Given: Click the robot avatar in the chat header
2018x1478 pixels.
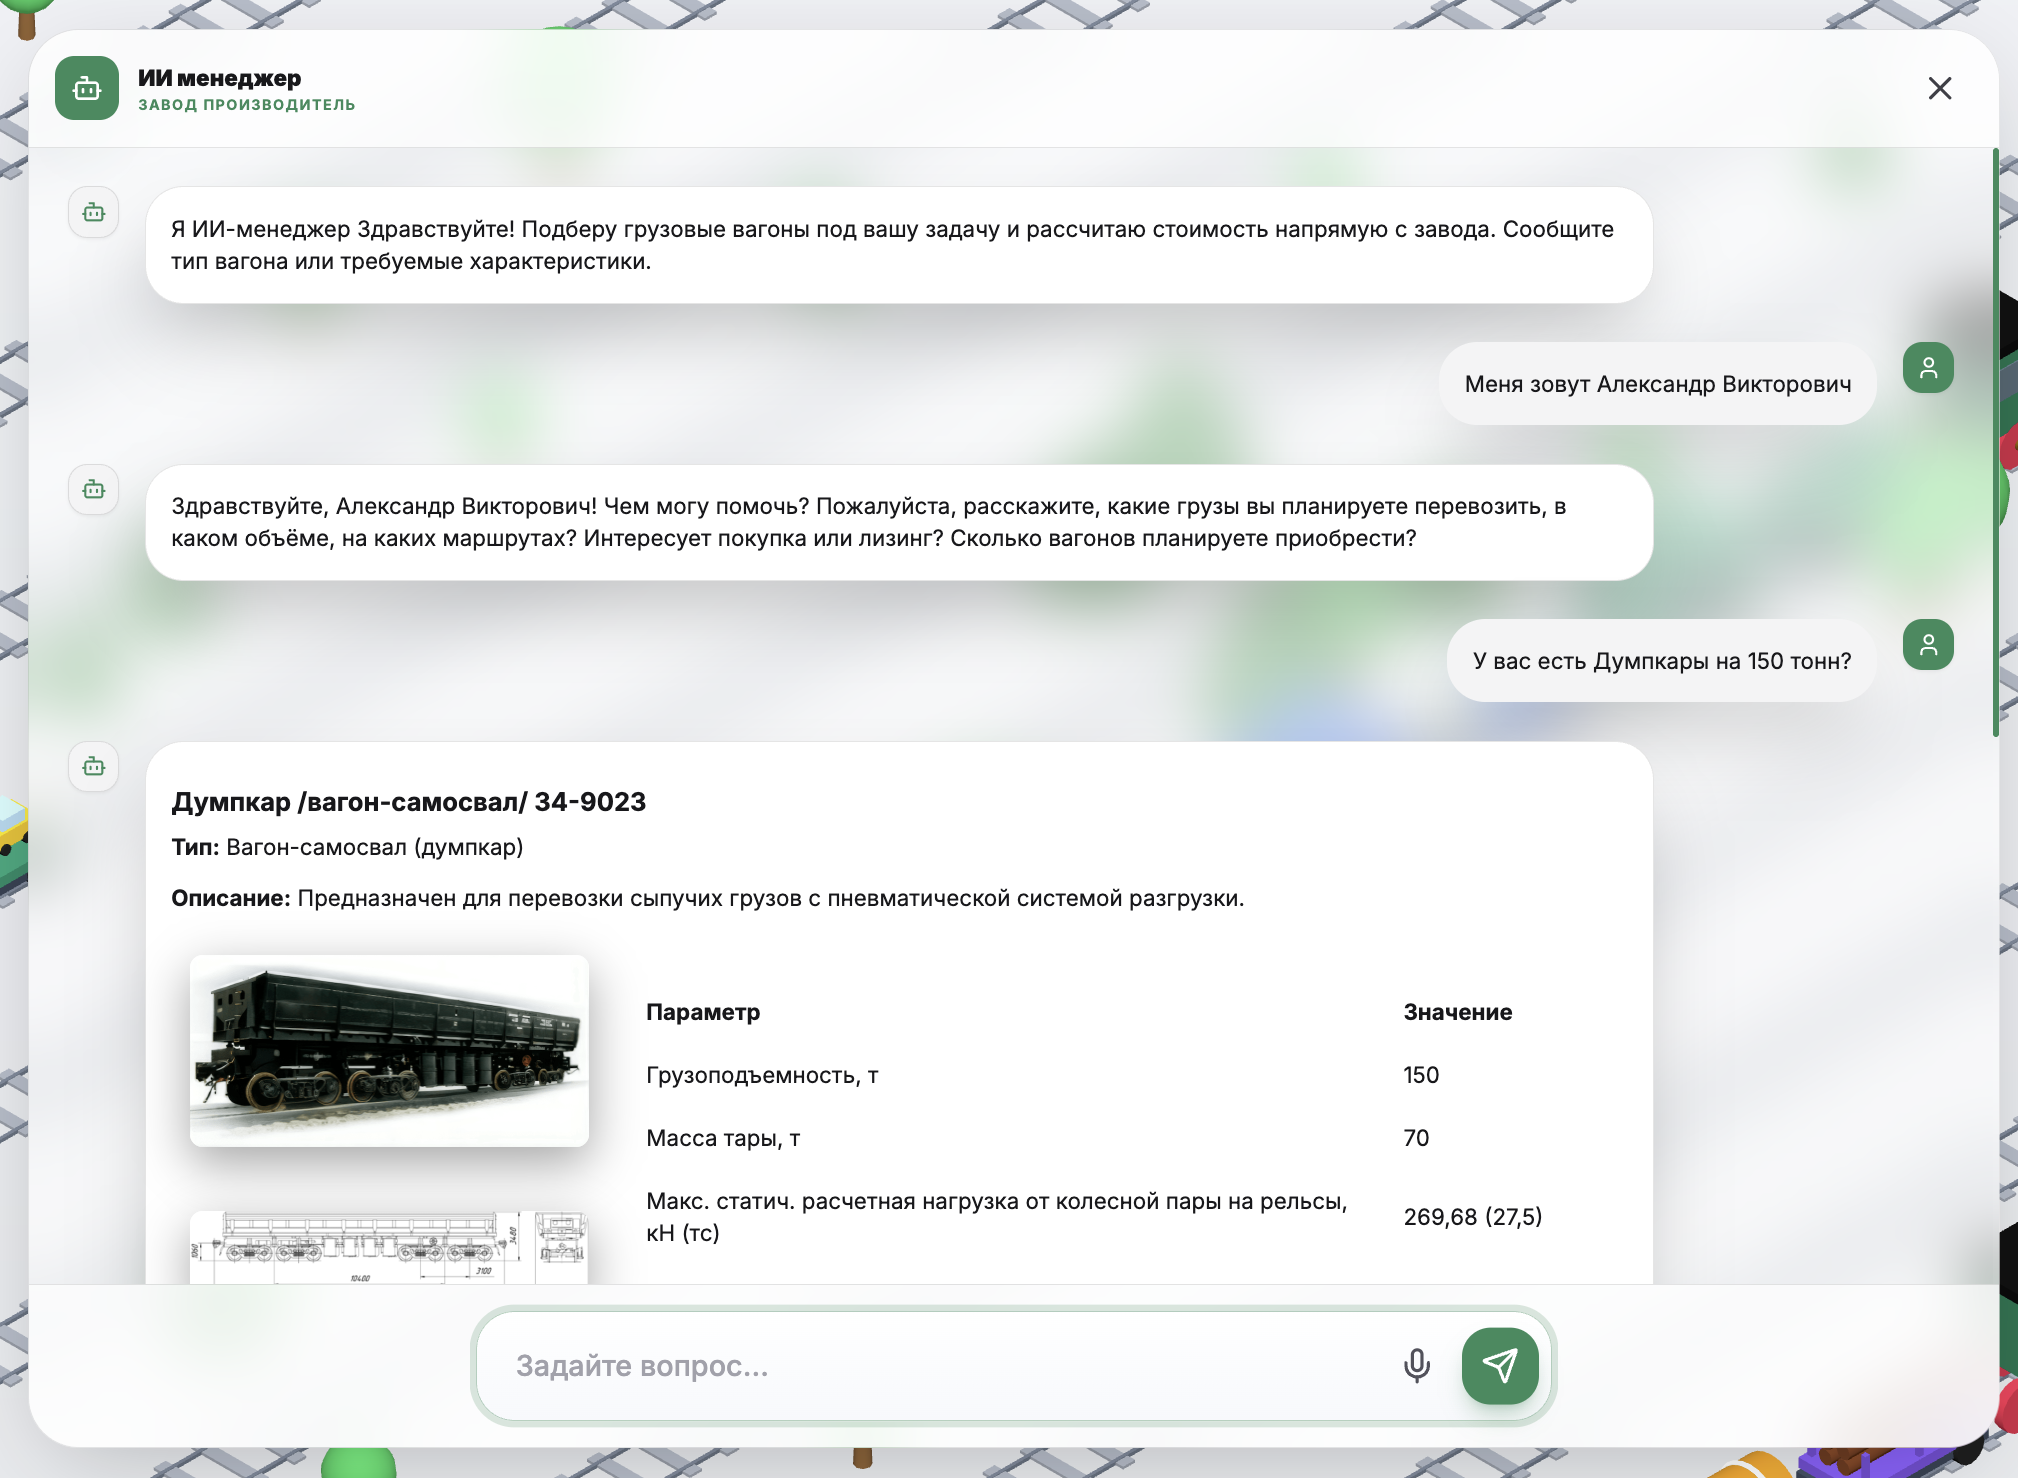Looking at the screenshot, I should coord(88,88).
